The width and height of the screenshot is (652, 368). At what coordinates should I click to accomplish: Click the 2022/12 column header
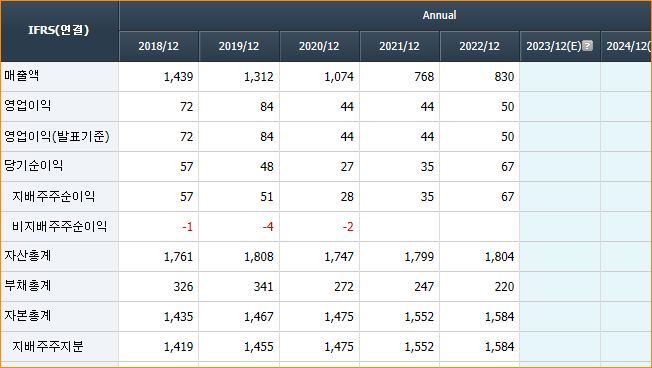click(x=479, y=46)
